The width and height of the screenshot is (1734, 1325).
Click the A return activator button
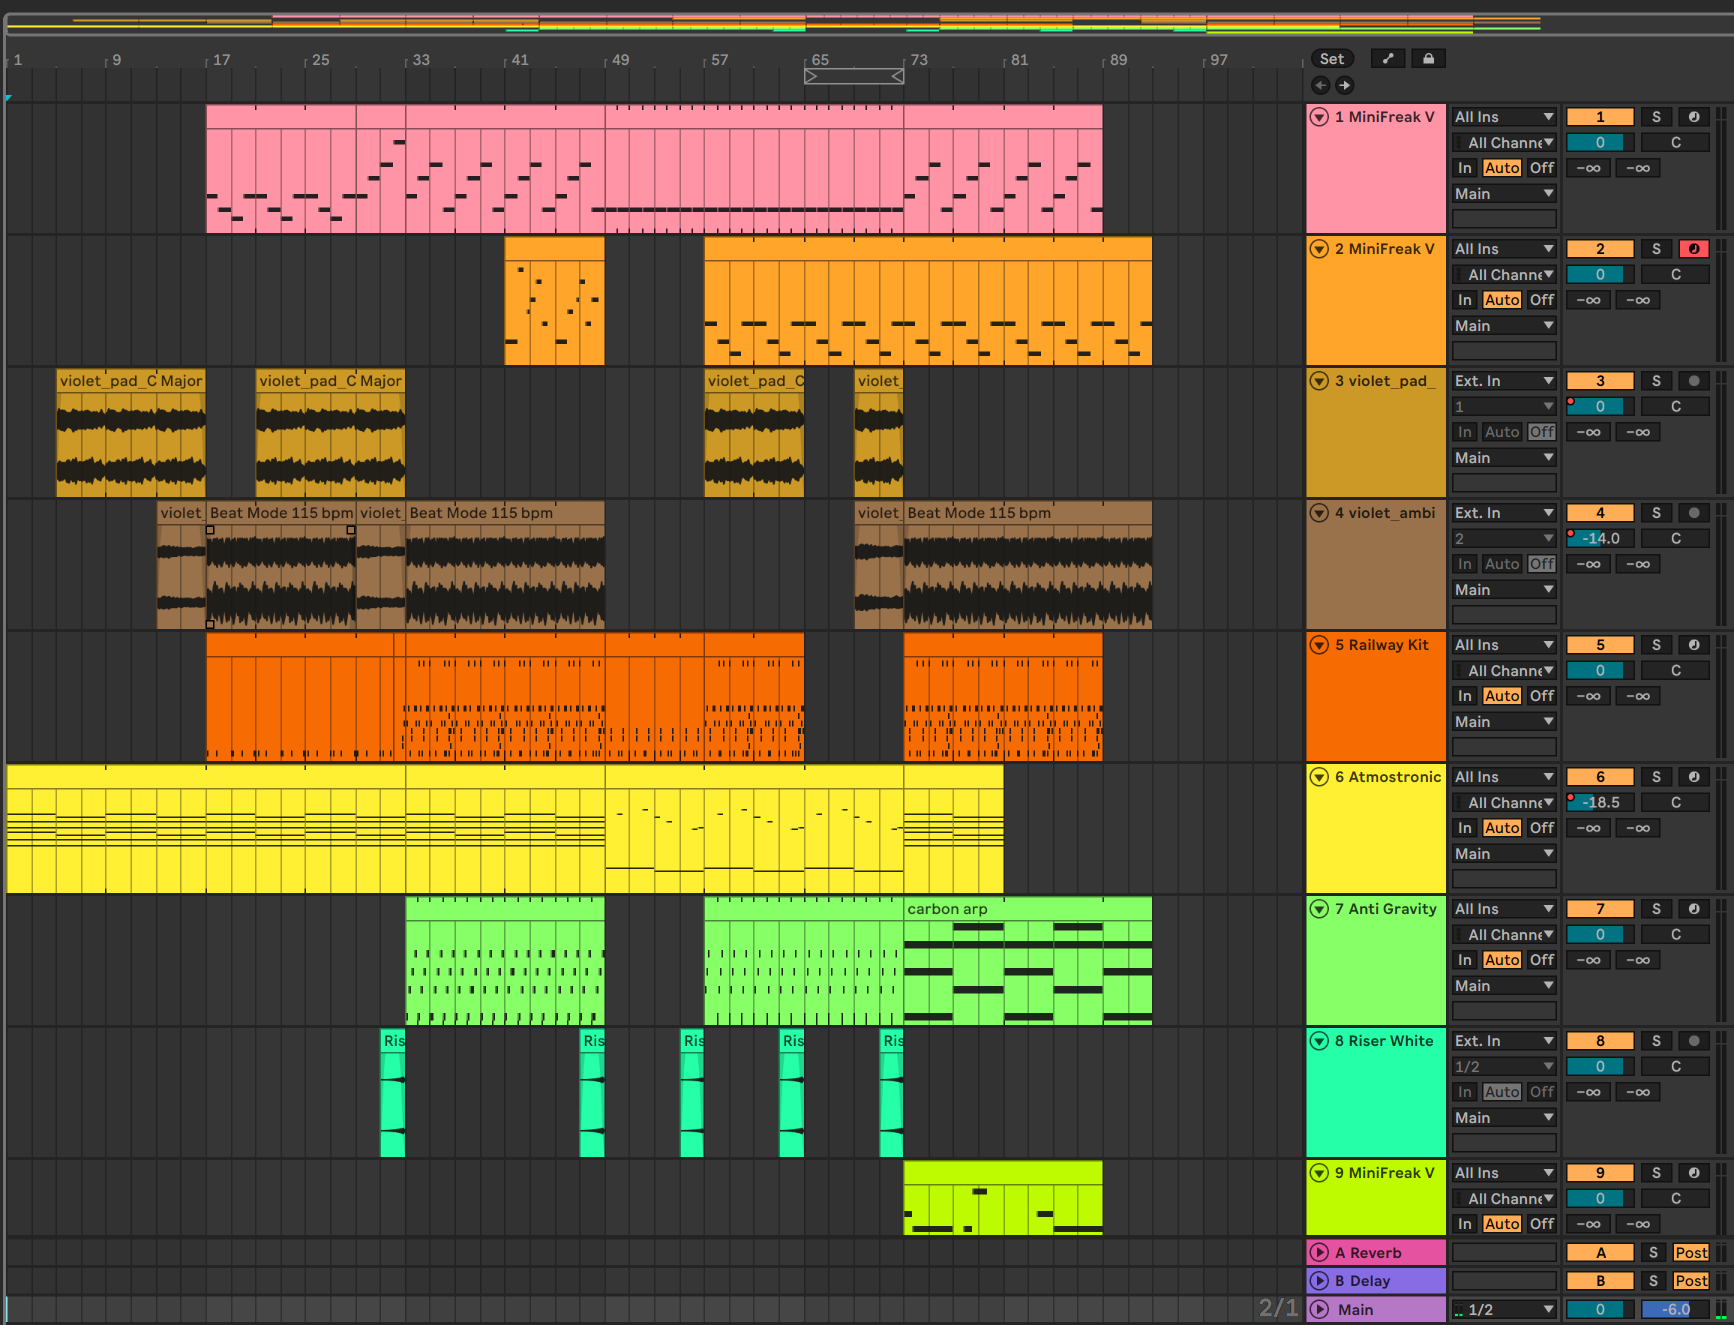[1600, 1253]
